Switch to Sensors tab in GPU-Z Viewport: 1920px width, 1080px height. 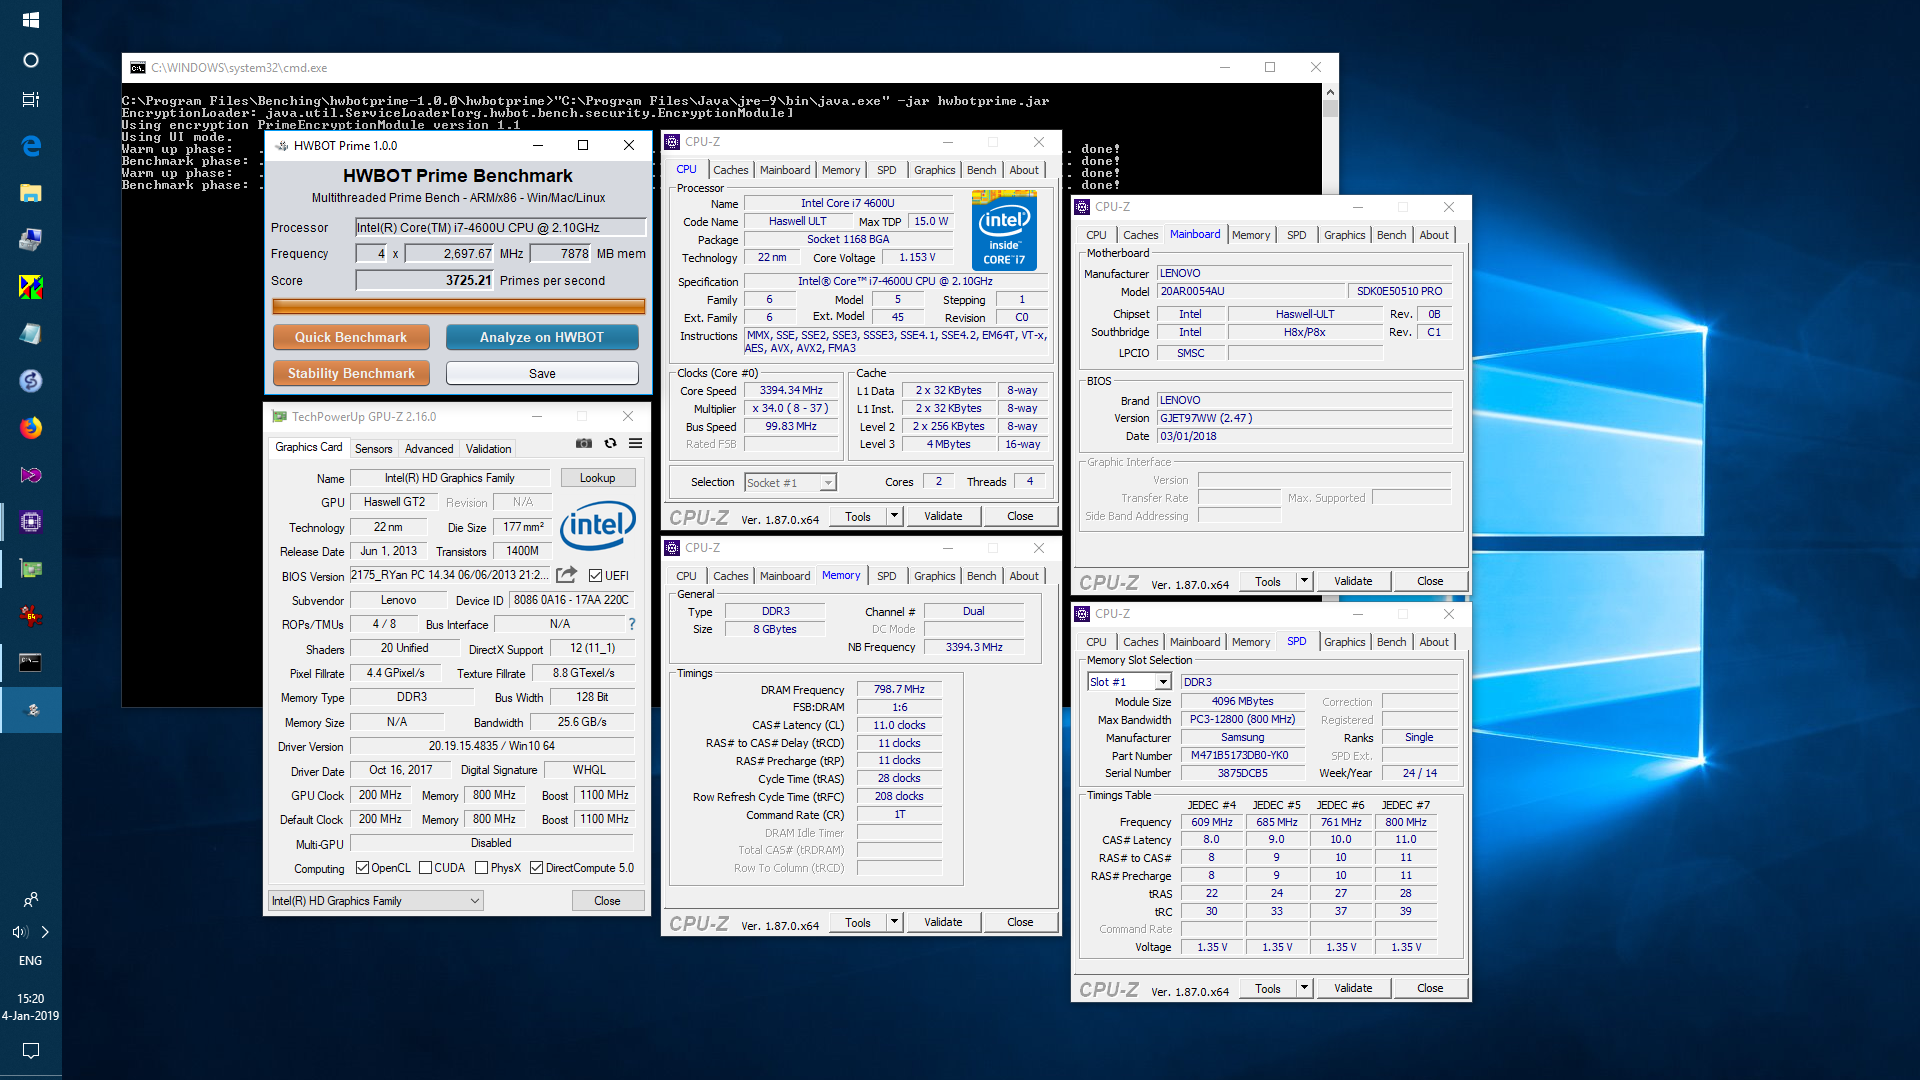click(x=373, y=449)
